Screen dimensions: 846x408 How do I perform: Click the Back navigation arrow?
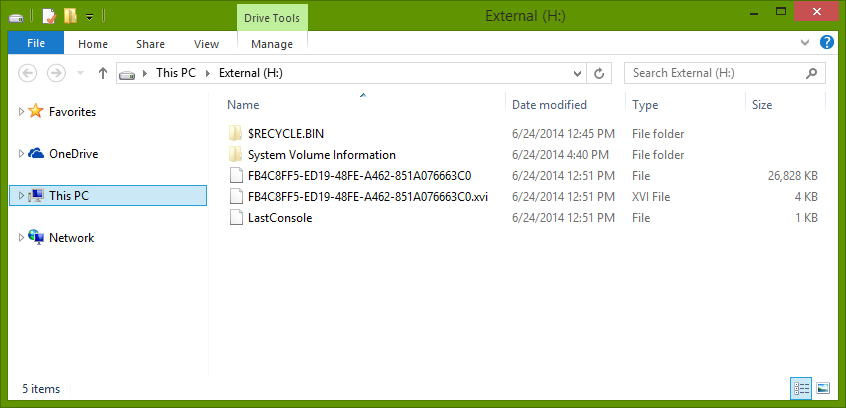coord(28,73)
